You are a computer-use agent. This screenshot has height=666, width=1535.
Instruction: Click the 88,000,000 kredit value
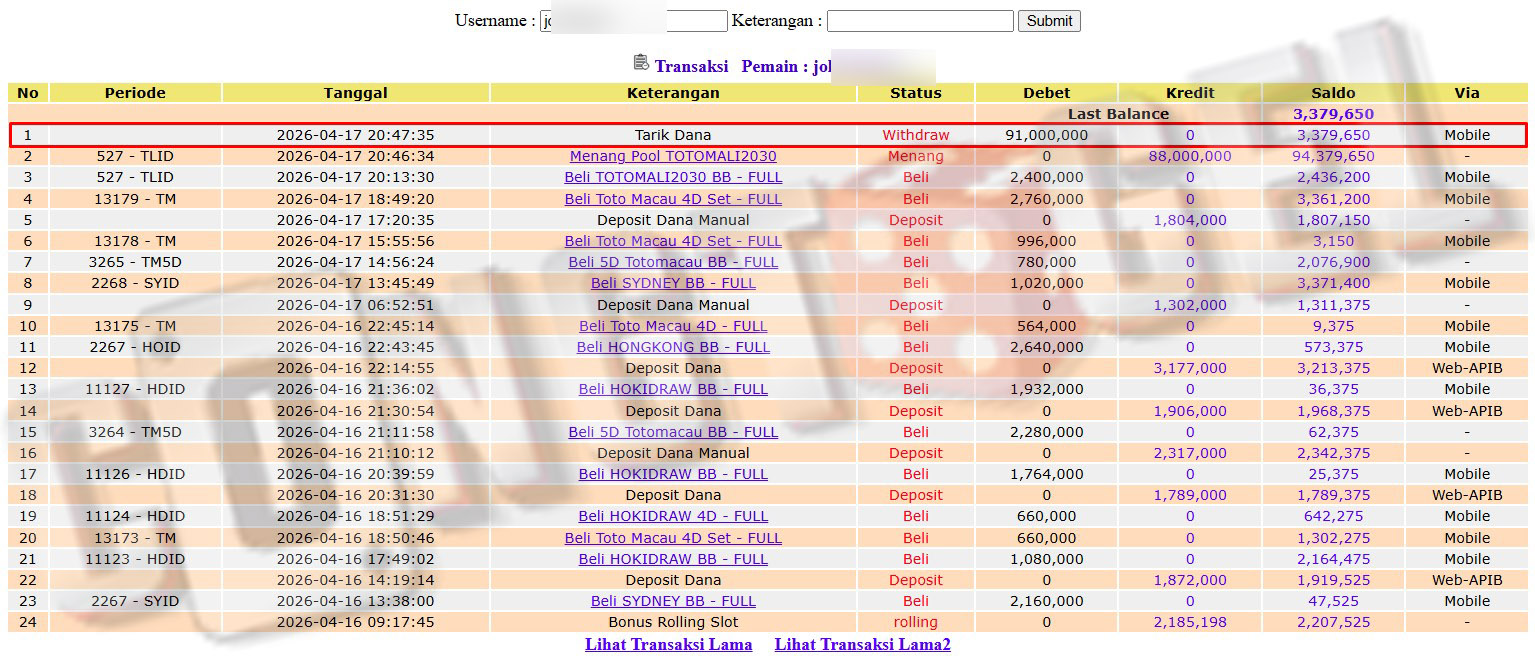(1190, 156)
